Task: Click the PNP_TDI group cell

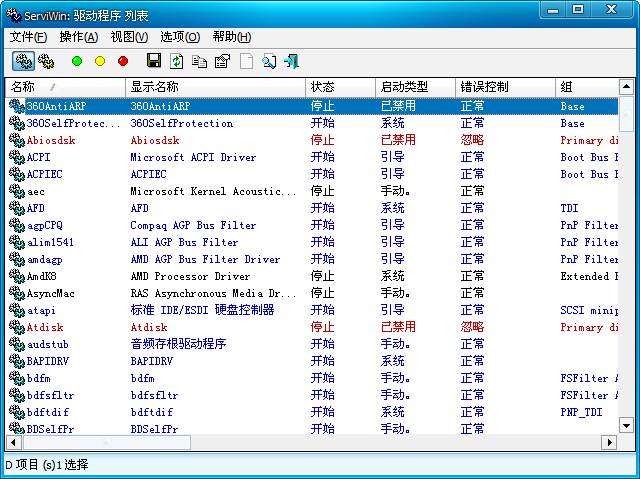Action: point(581,412)
